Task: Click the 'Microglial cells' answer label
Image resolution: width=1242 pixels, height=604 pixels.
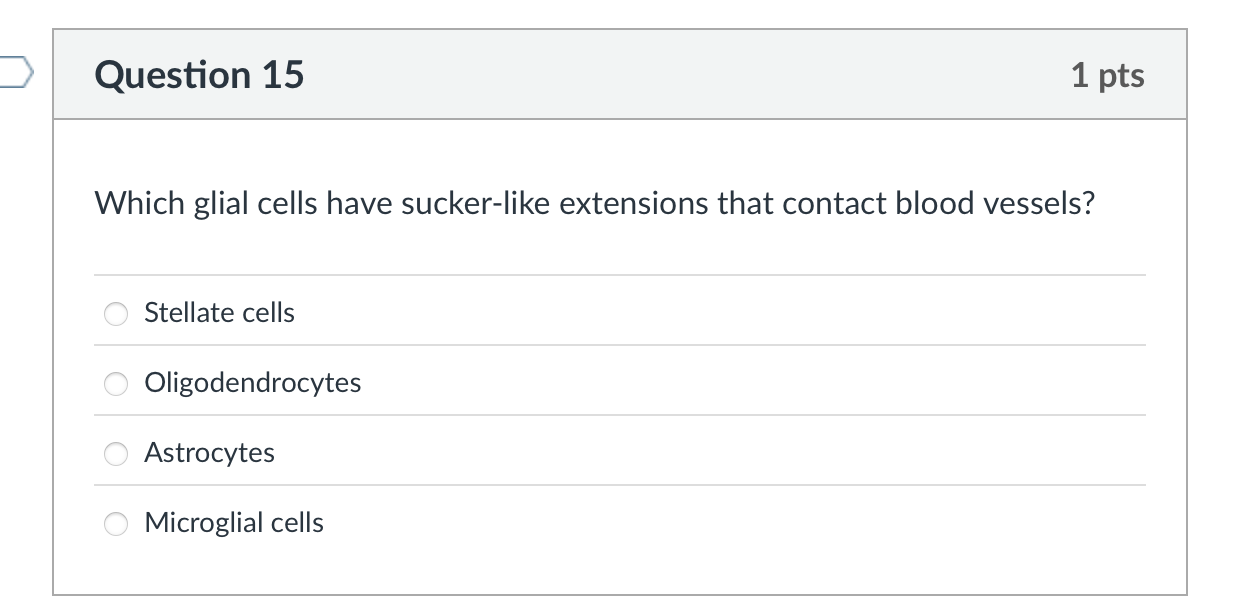Action: pyautogui.click(x=234, y=523)
